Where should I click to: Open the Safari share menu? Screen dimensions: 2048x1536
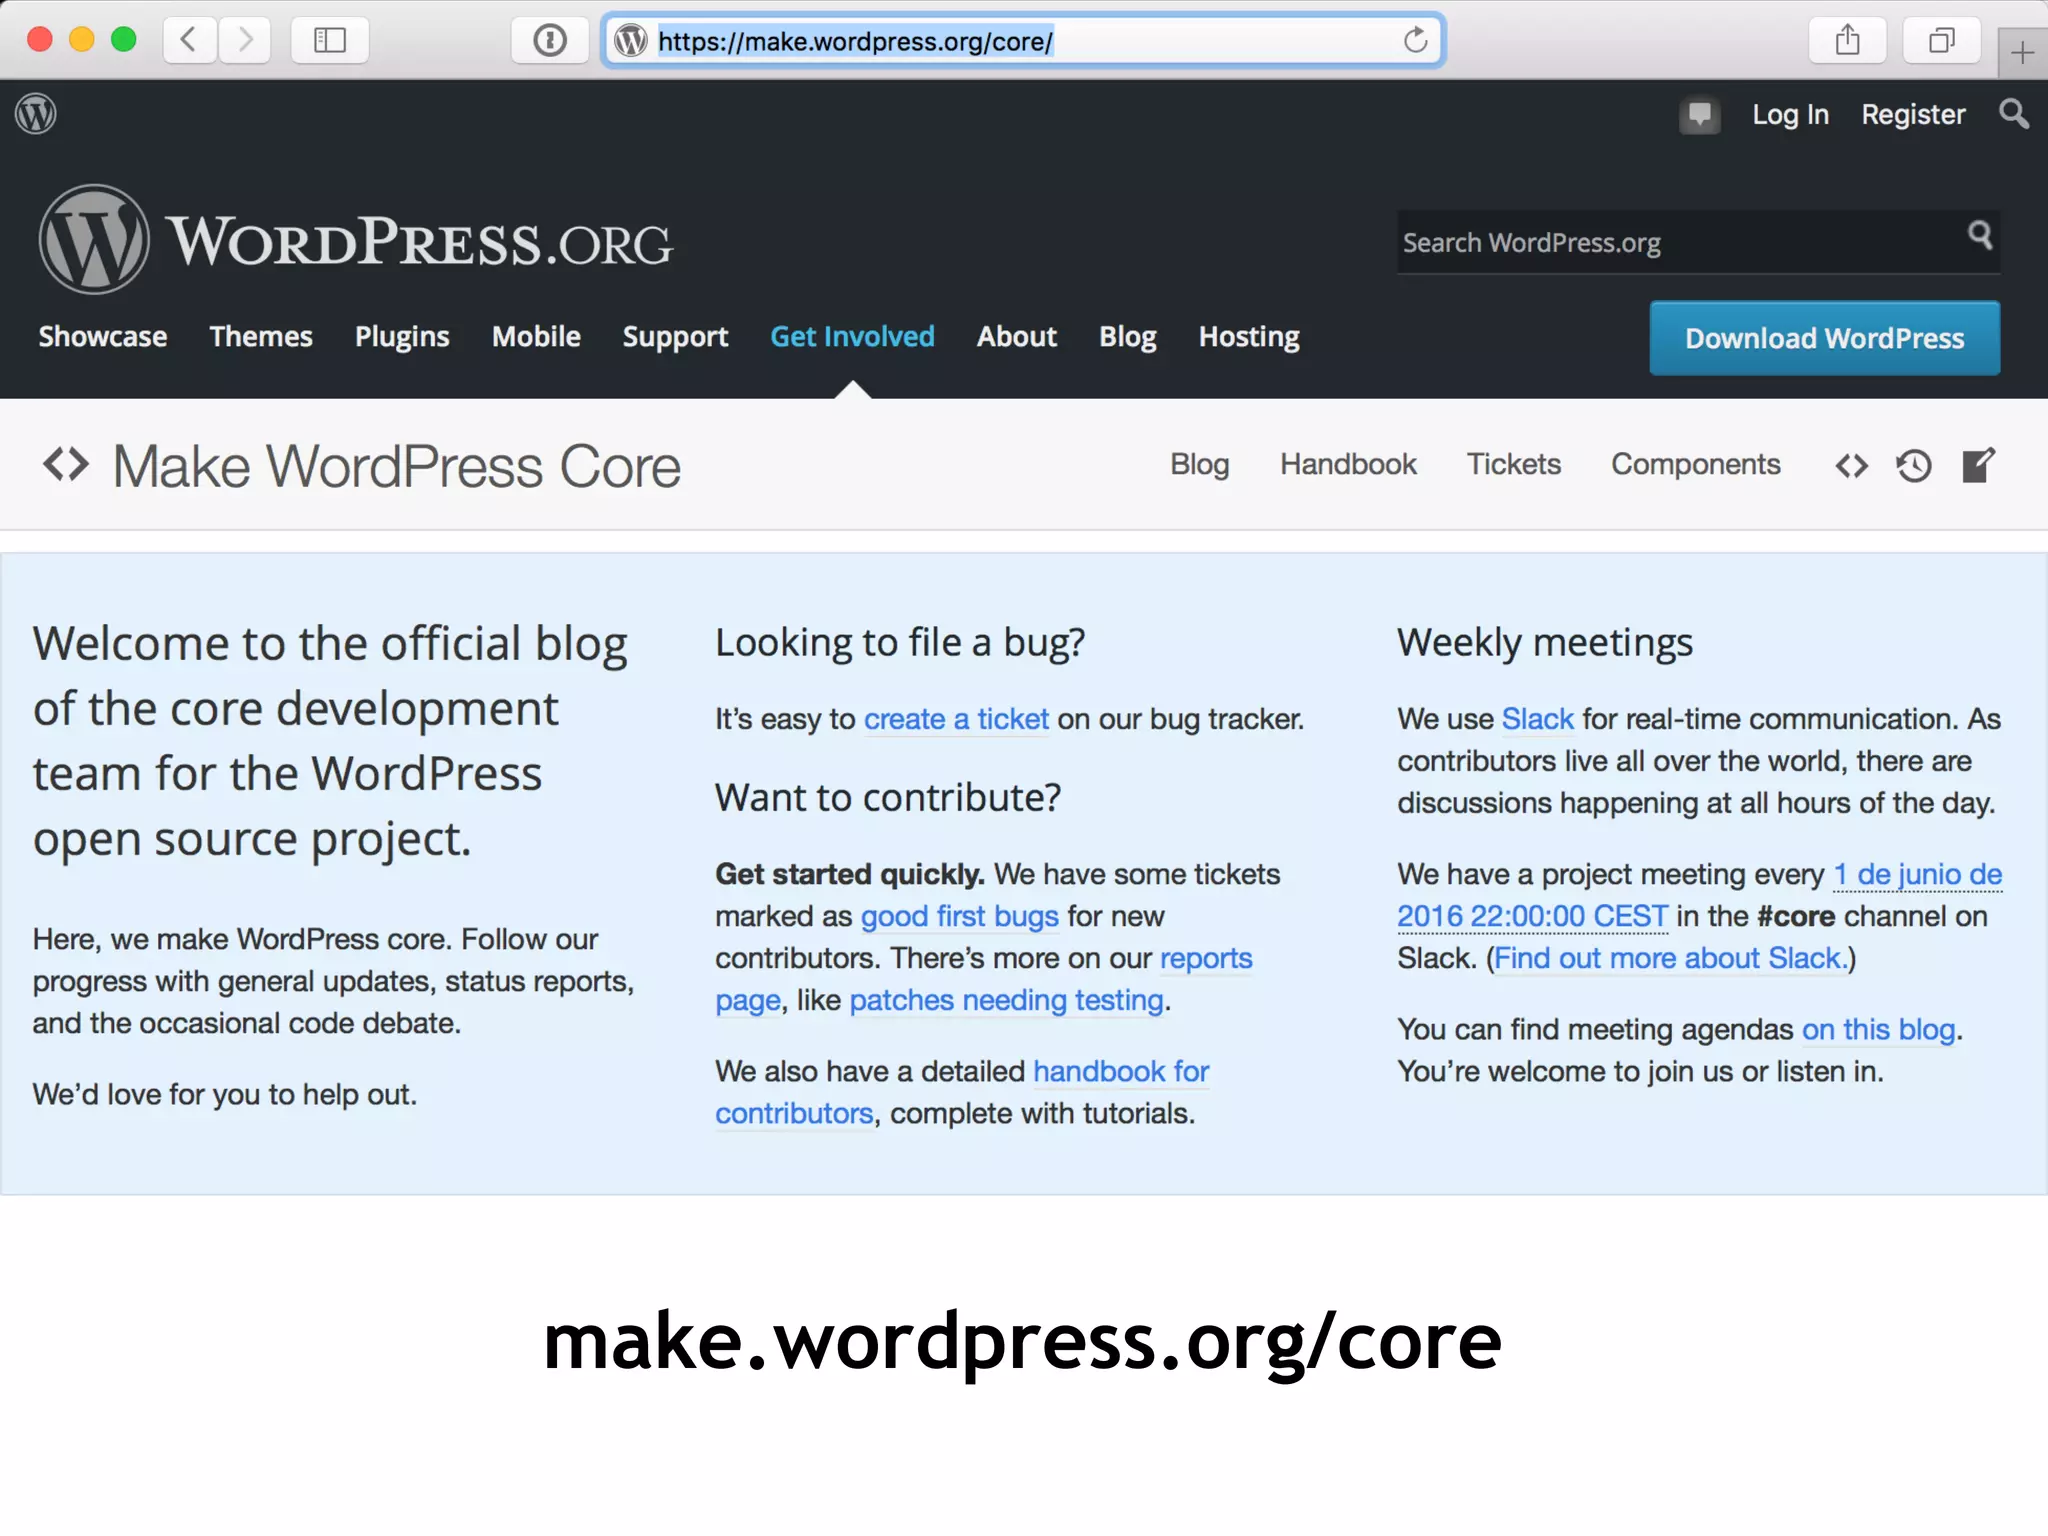(x=1848, y=40)
